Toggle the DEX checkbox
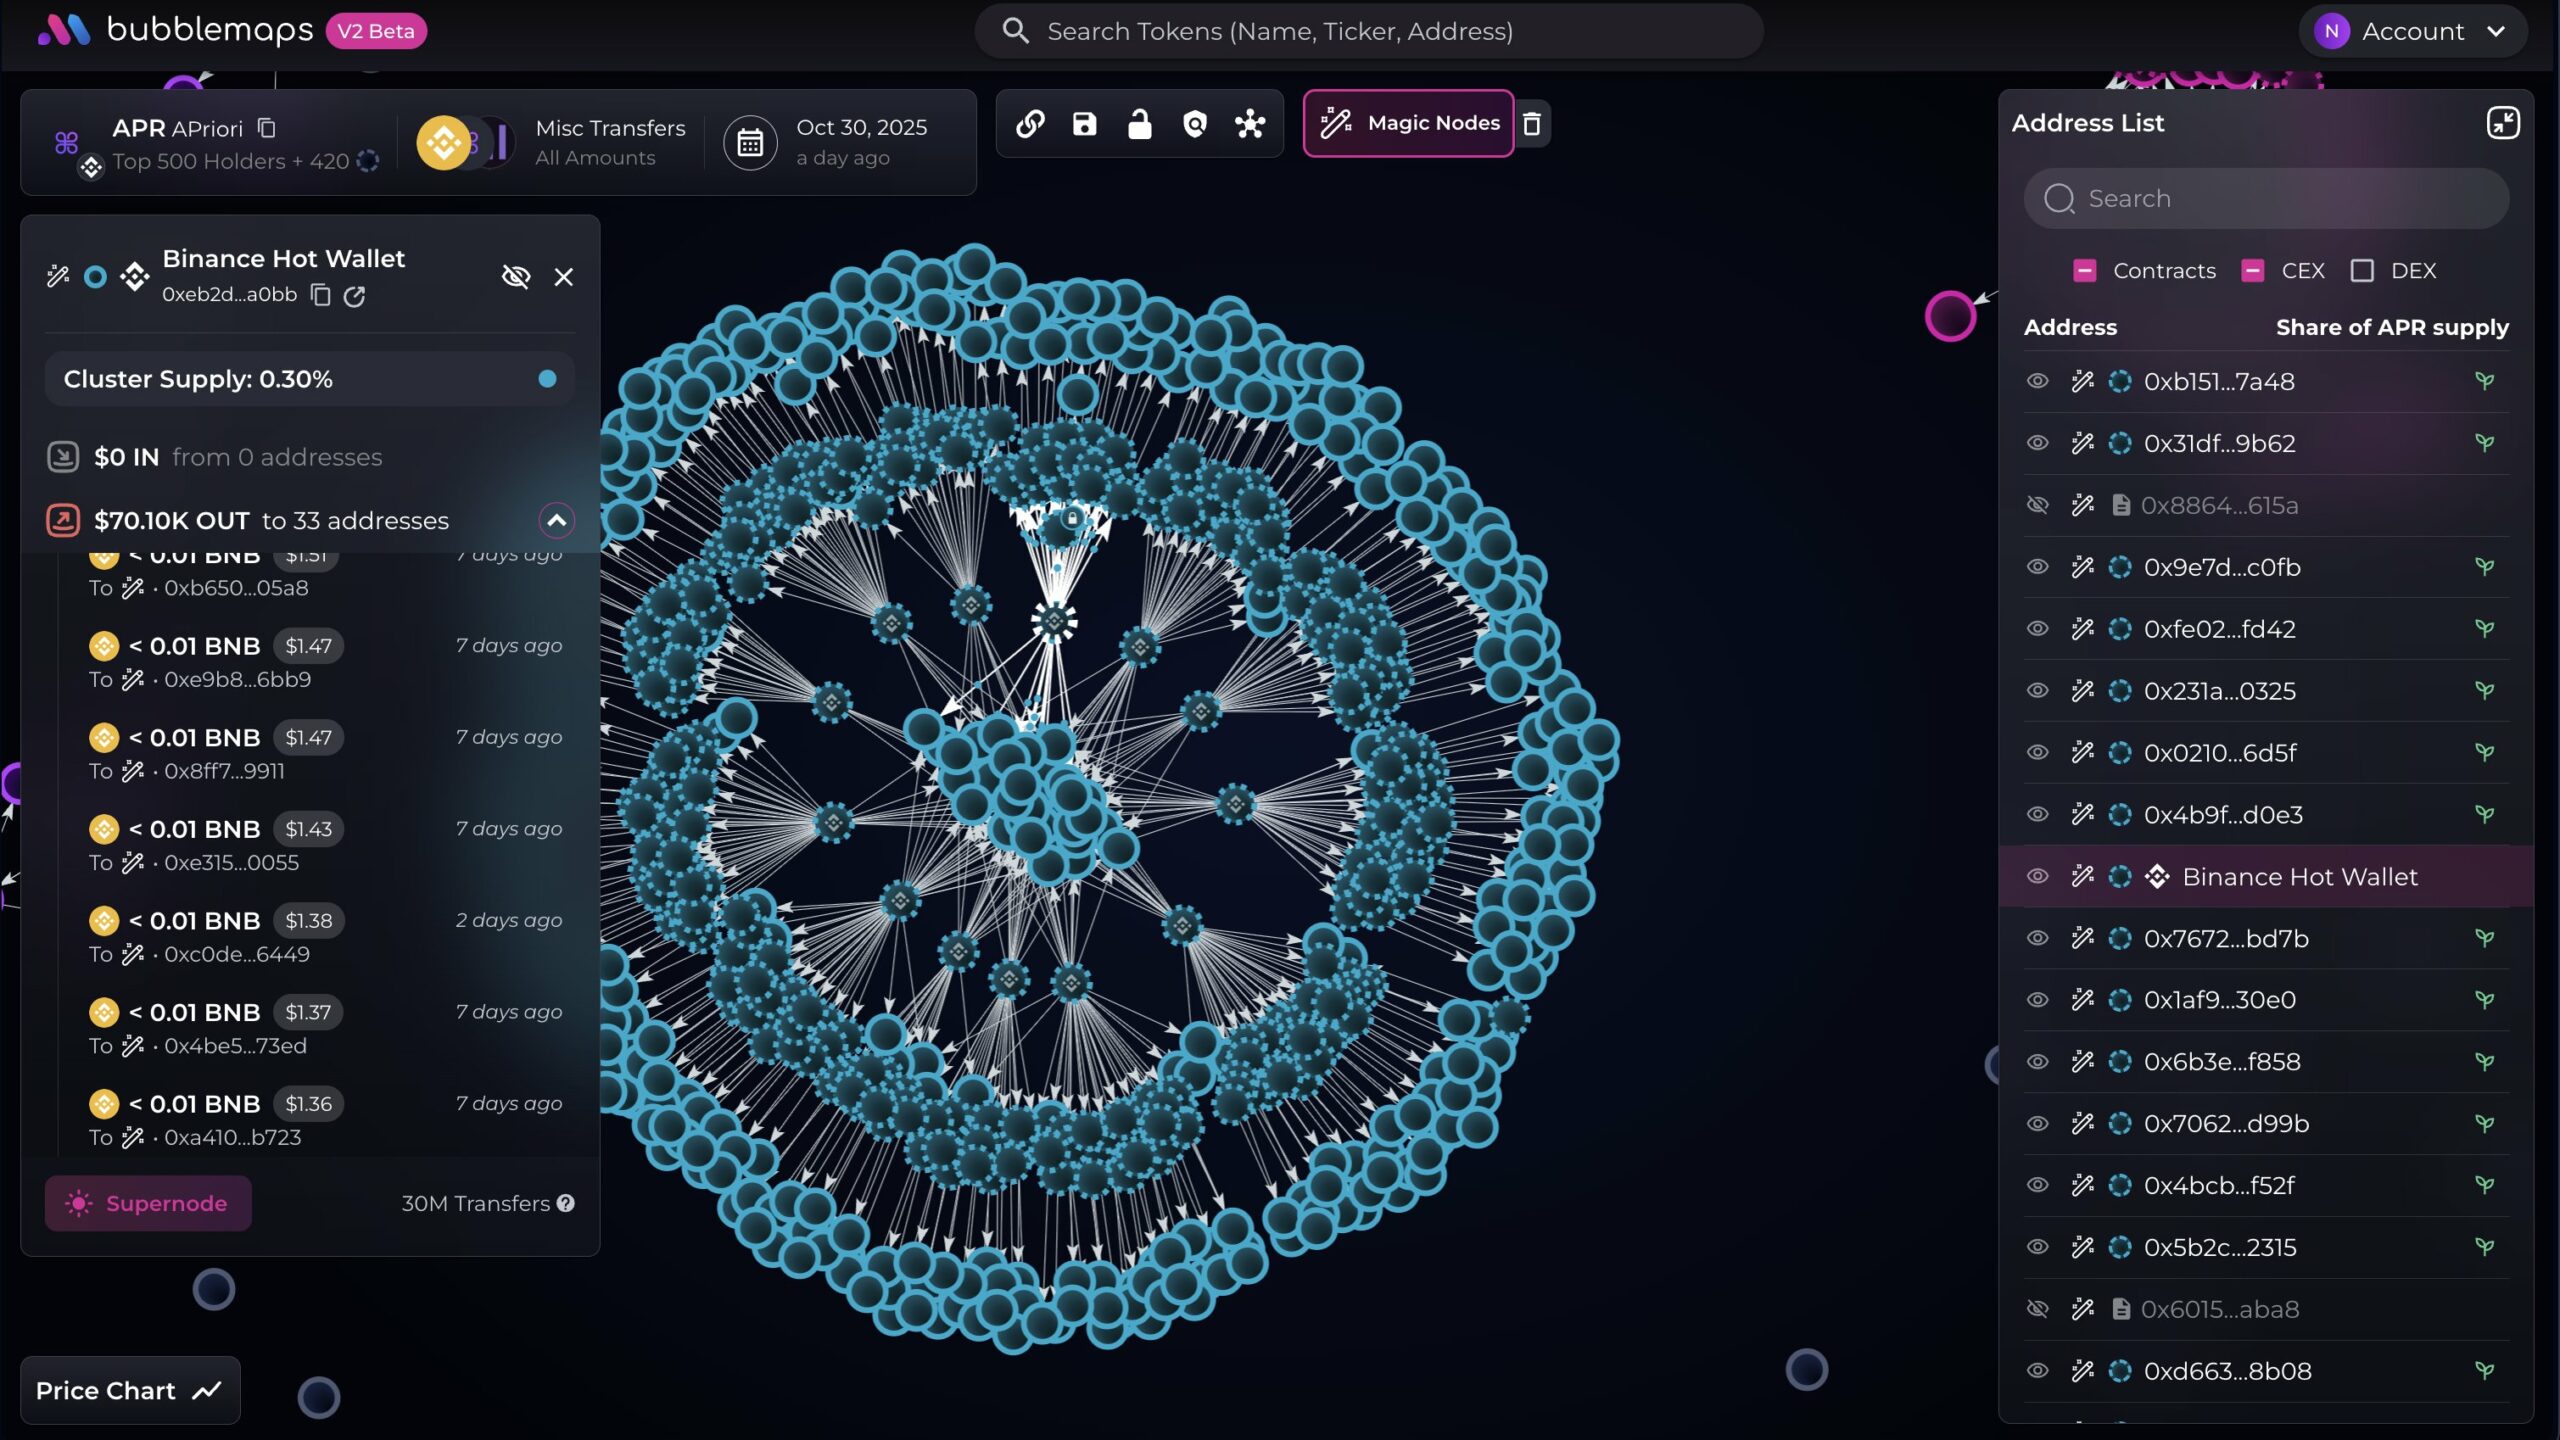2560x1440 pixels. point(2362,271)
